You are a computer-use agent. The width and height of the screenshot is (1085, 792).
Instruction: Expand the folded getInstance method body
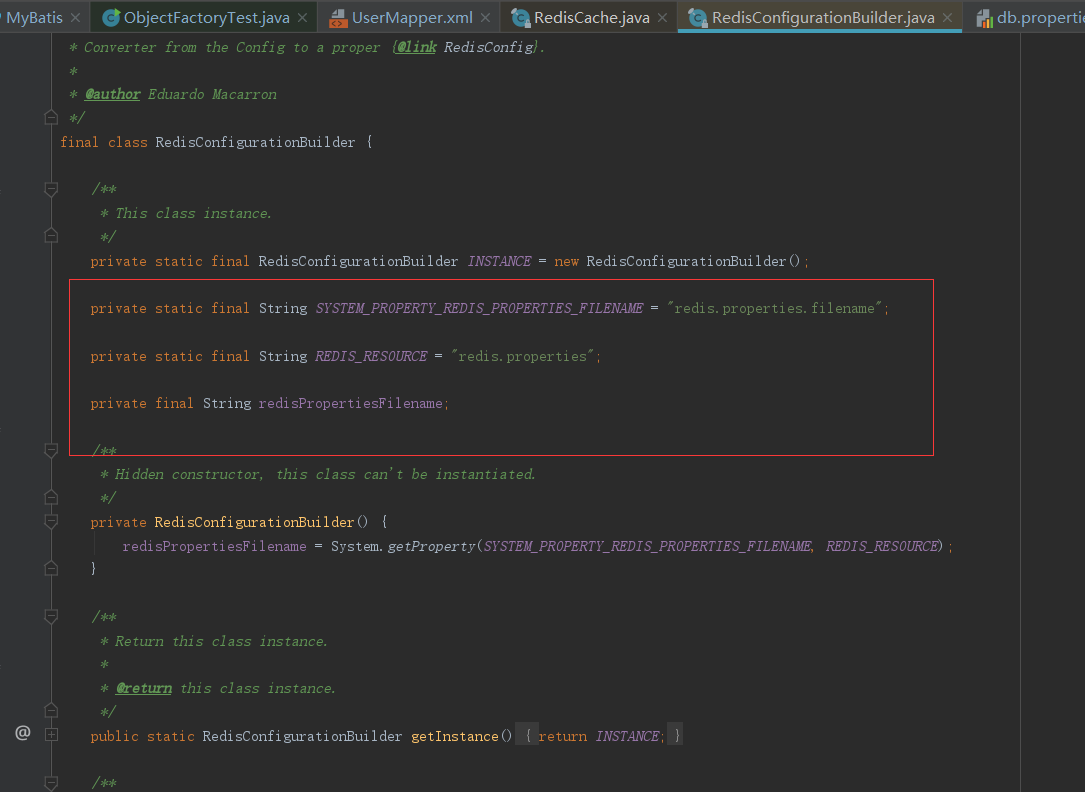click(x=51, y=735)
